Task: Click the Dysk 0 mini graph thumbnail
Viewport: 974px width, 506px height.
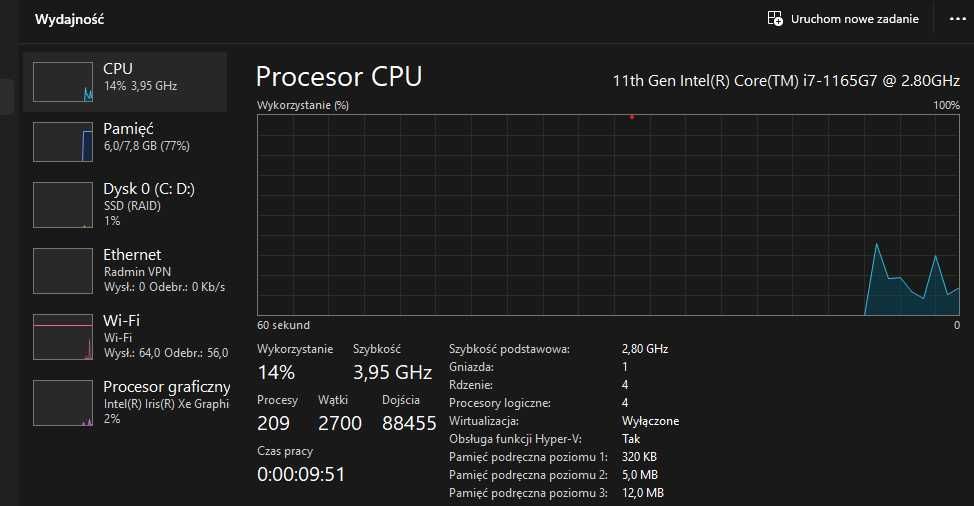Action: [x=63, y=204]
